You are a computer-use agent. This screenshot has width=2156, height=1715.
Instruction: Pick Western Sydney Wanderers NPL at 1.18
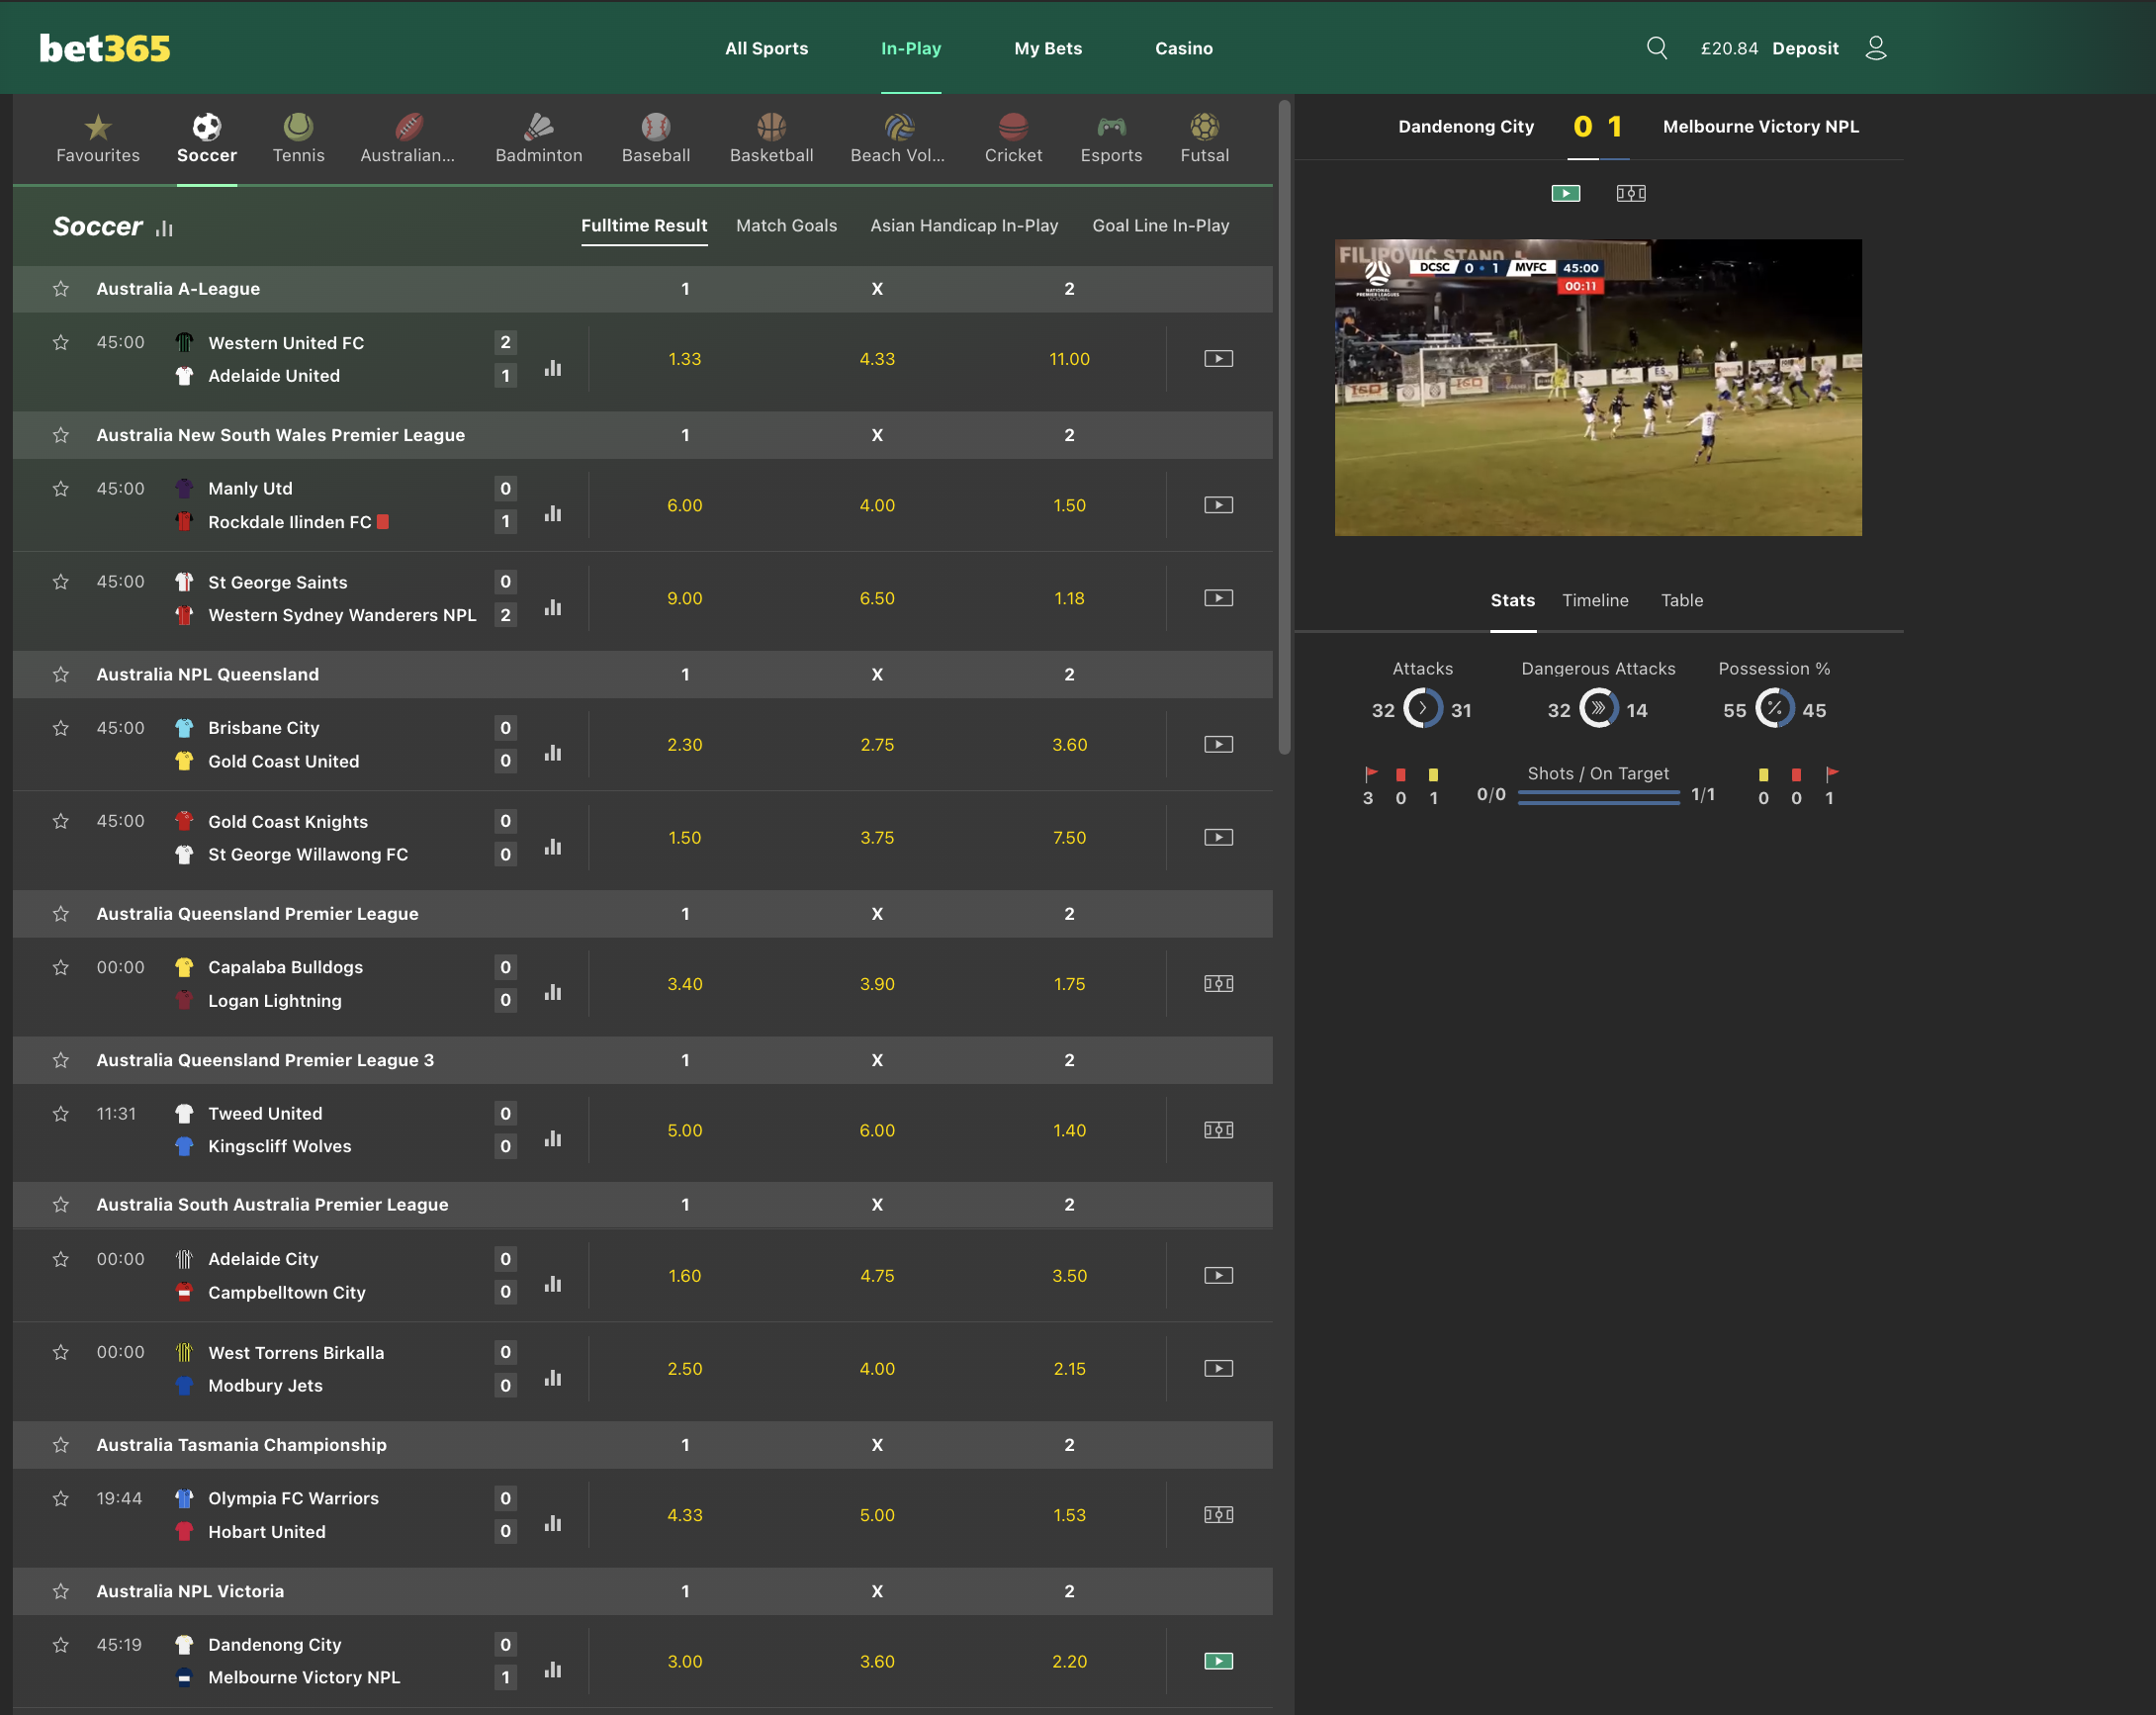coord(1069,598)
